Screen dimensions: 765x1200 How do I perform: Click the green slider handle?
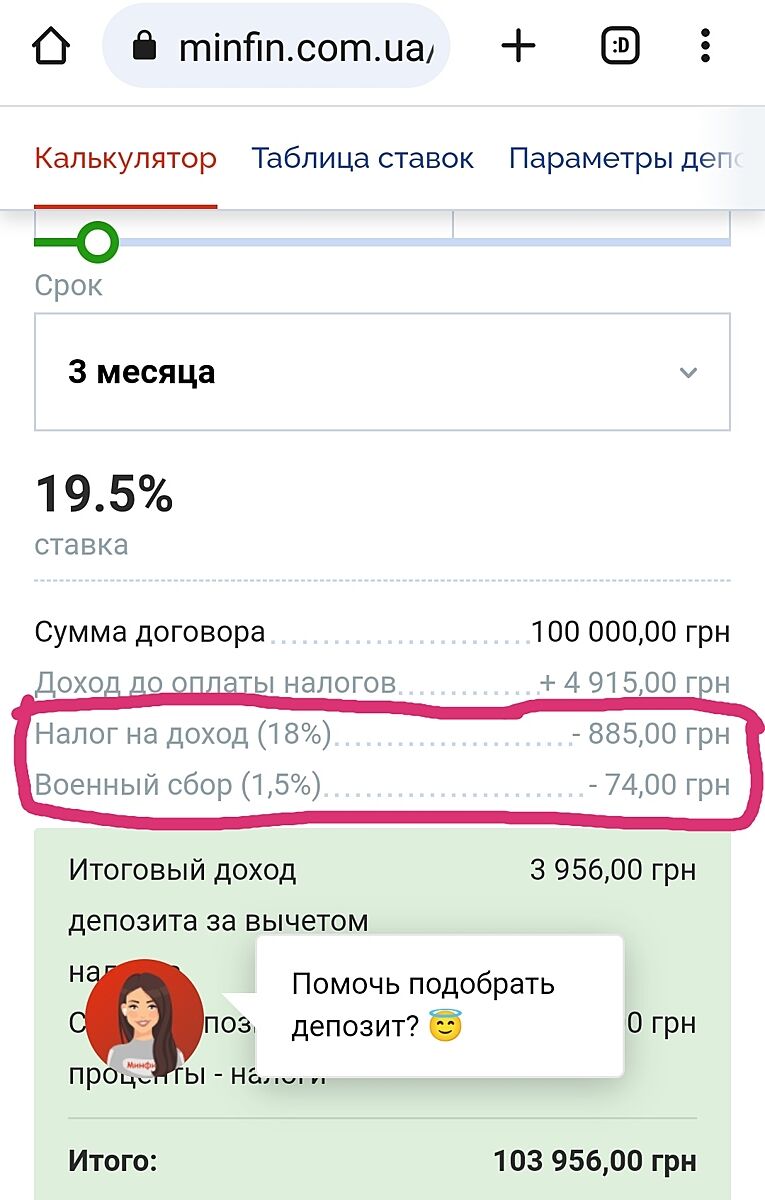(x=97, y=241)
